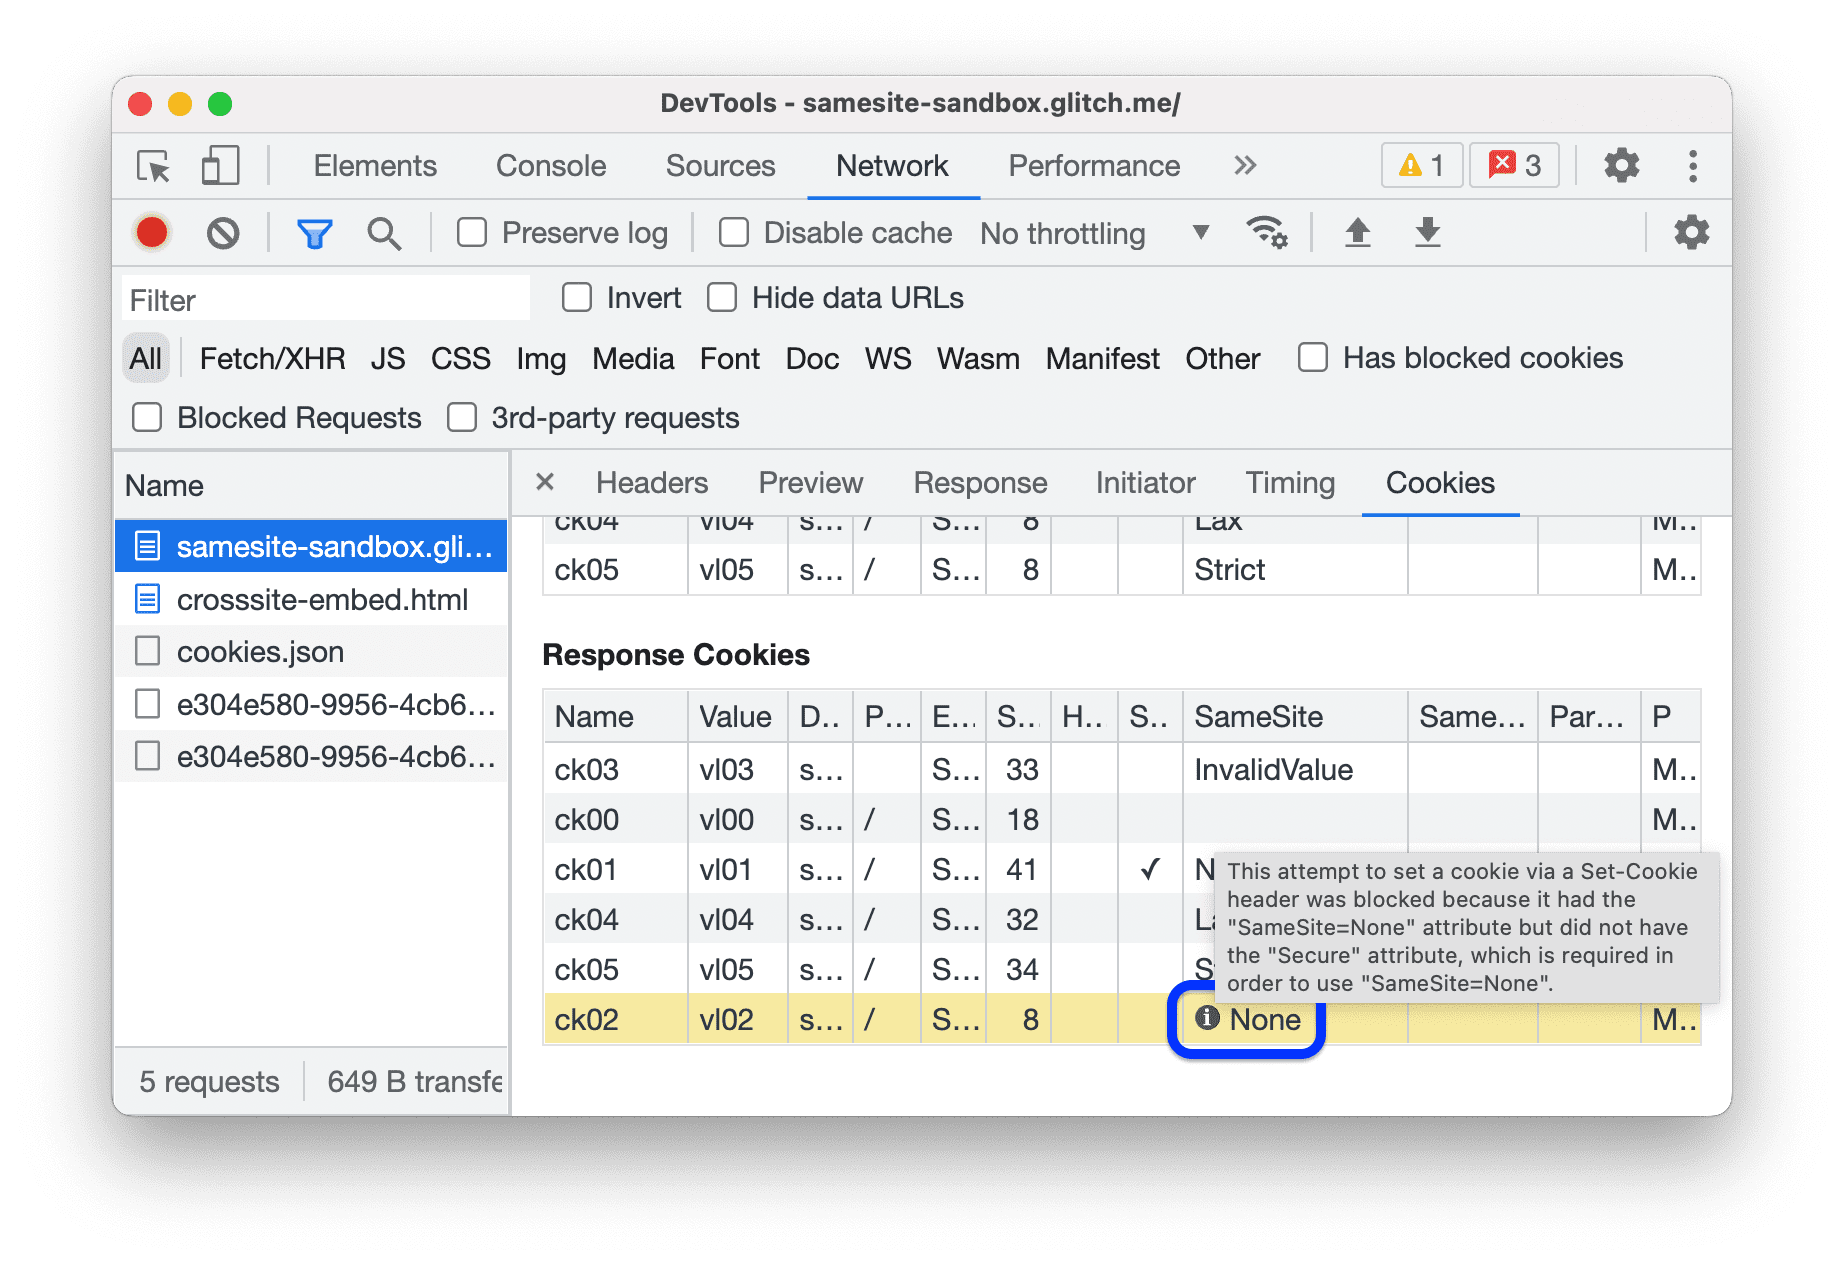Check the 3rd-party requests box
The height and width of the screenshot is (1264, 1844).
click(x=461, y=417)
